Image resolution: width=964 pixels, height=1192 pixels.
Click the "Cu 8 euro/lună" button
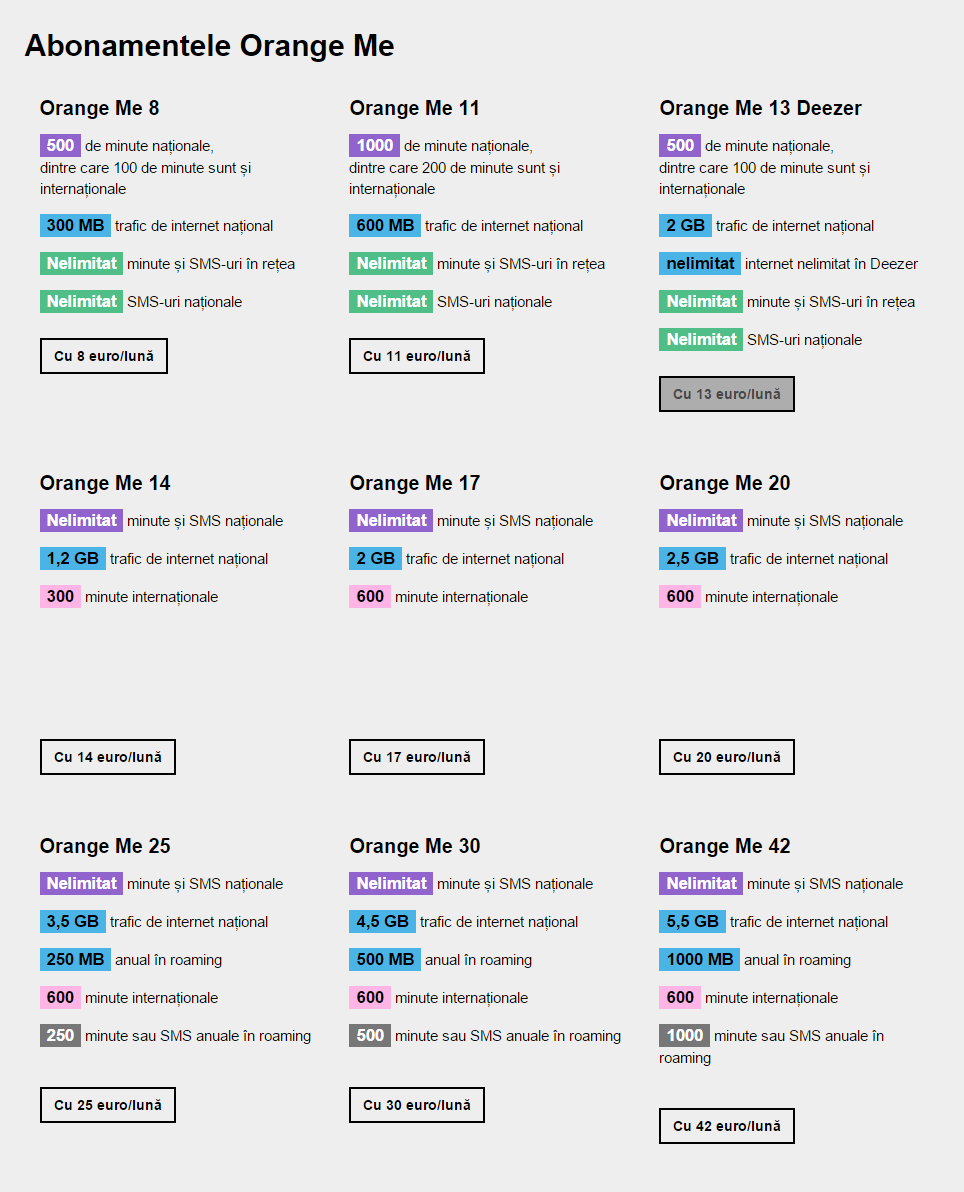point(104,356)
